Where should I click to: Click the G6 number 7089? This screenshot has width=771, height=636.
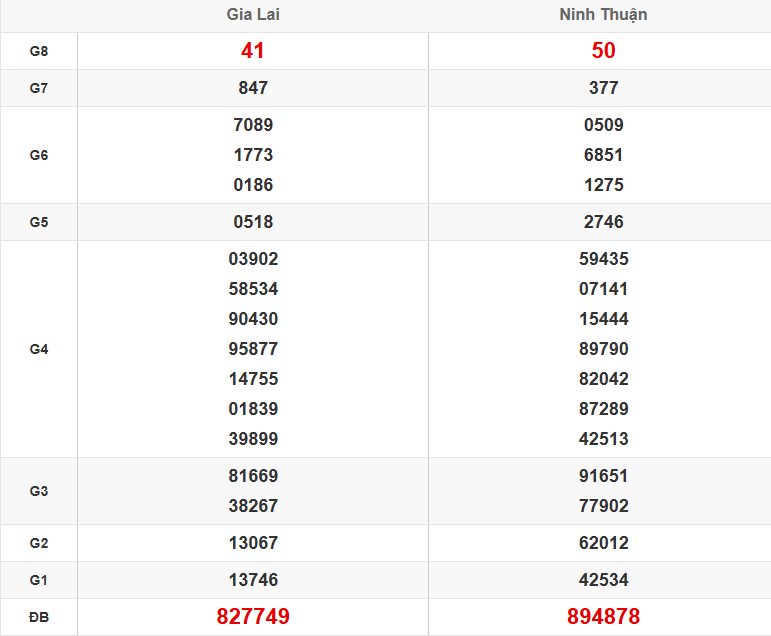pyautogui.click(x=253, y=125)
